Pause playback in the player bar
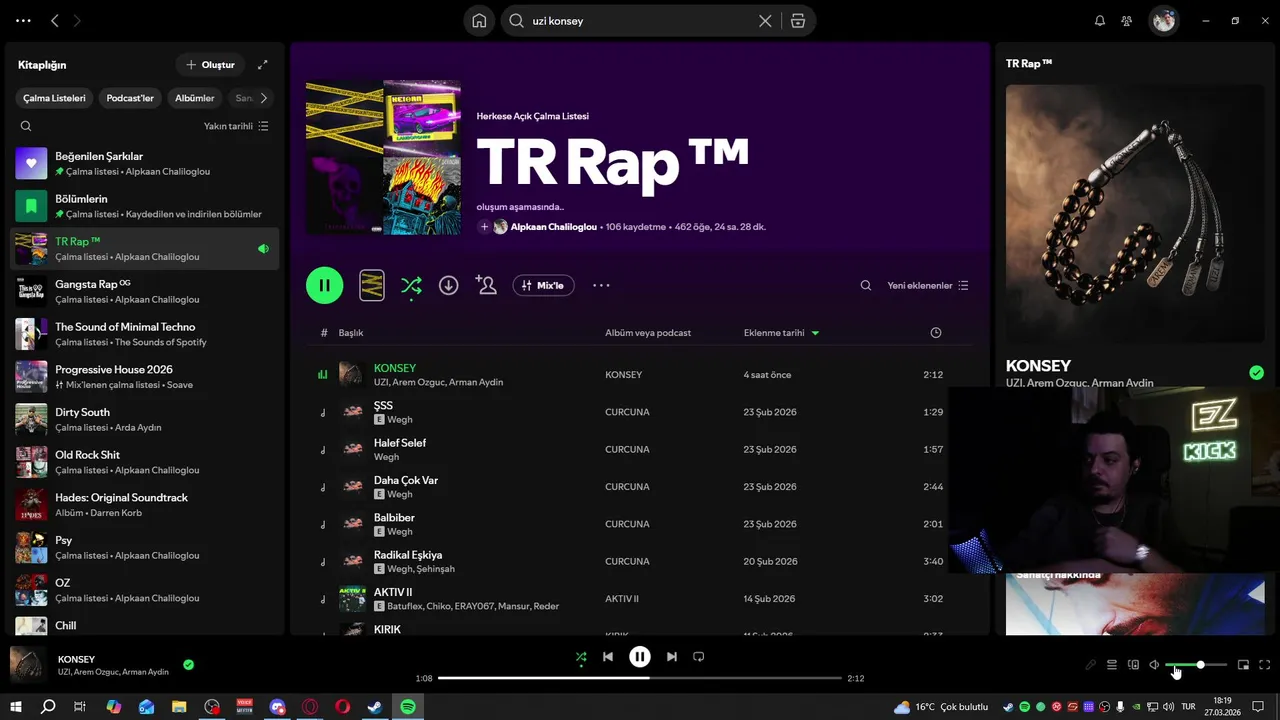 (x=640, y=657)
